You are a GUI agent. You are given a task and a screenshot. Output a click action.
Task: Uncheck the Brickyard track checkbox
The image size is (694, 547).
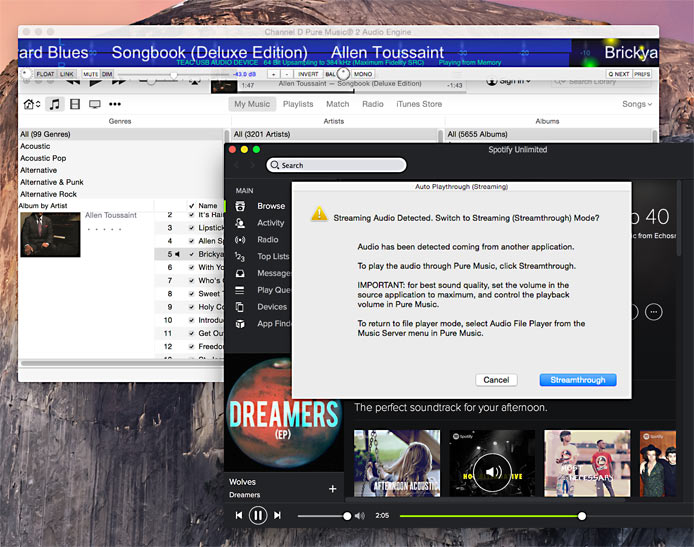pos(191,254)
